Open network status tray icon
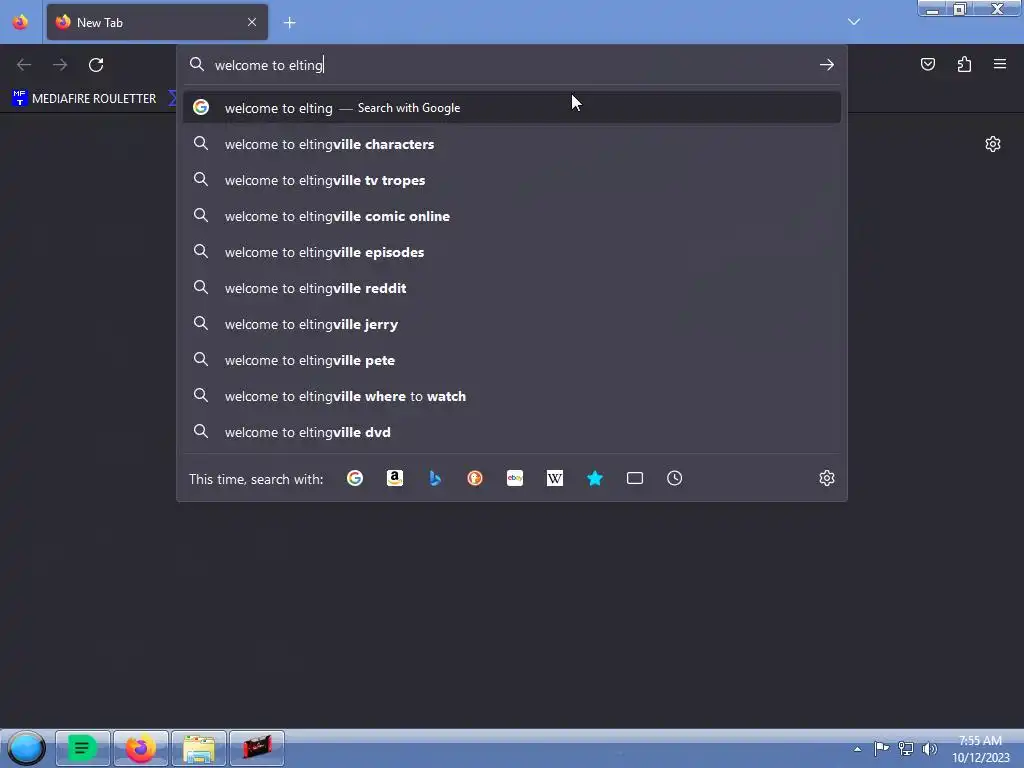Screen dimensions: 1024x768 click(905, 748)
